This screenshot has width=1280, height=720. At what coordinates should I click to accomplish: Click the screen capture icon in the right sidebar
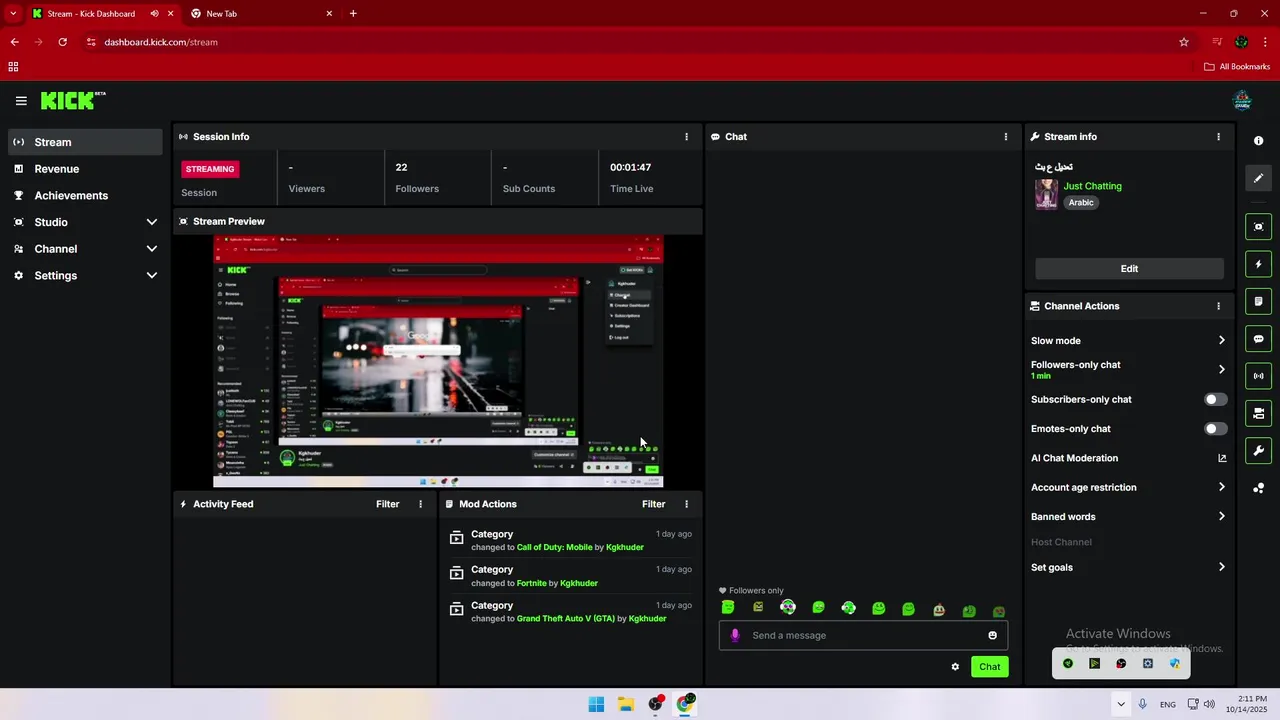(x=1259, y=227)
